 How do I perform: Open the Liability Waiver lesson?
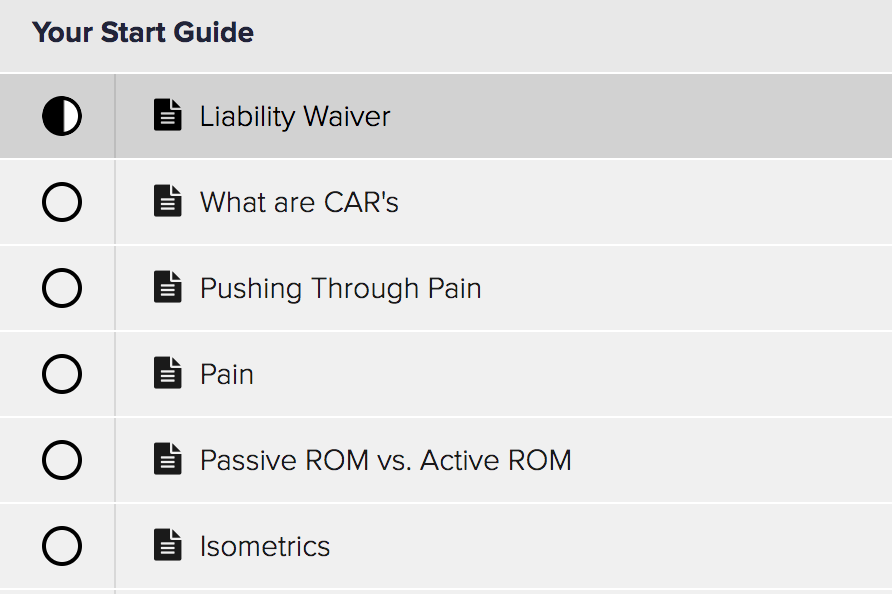(295, 117)
